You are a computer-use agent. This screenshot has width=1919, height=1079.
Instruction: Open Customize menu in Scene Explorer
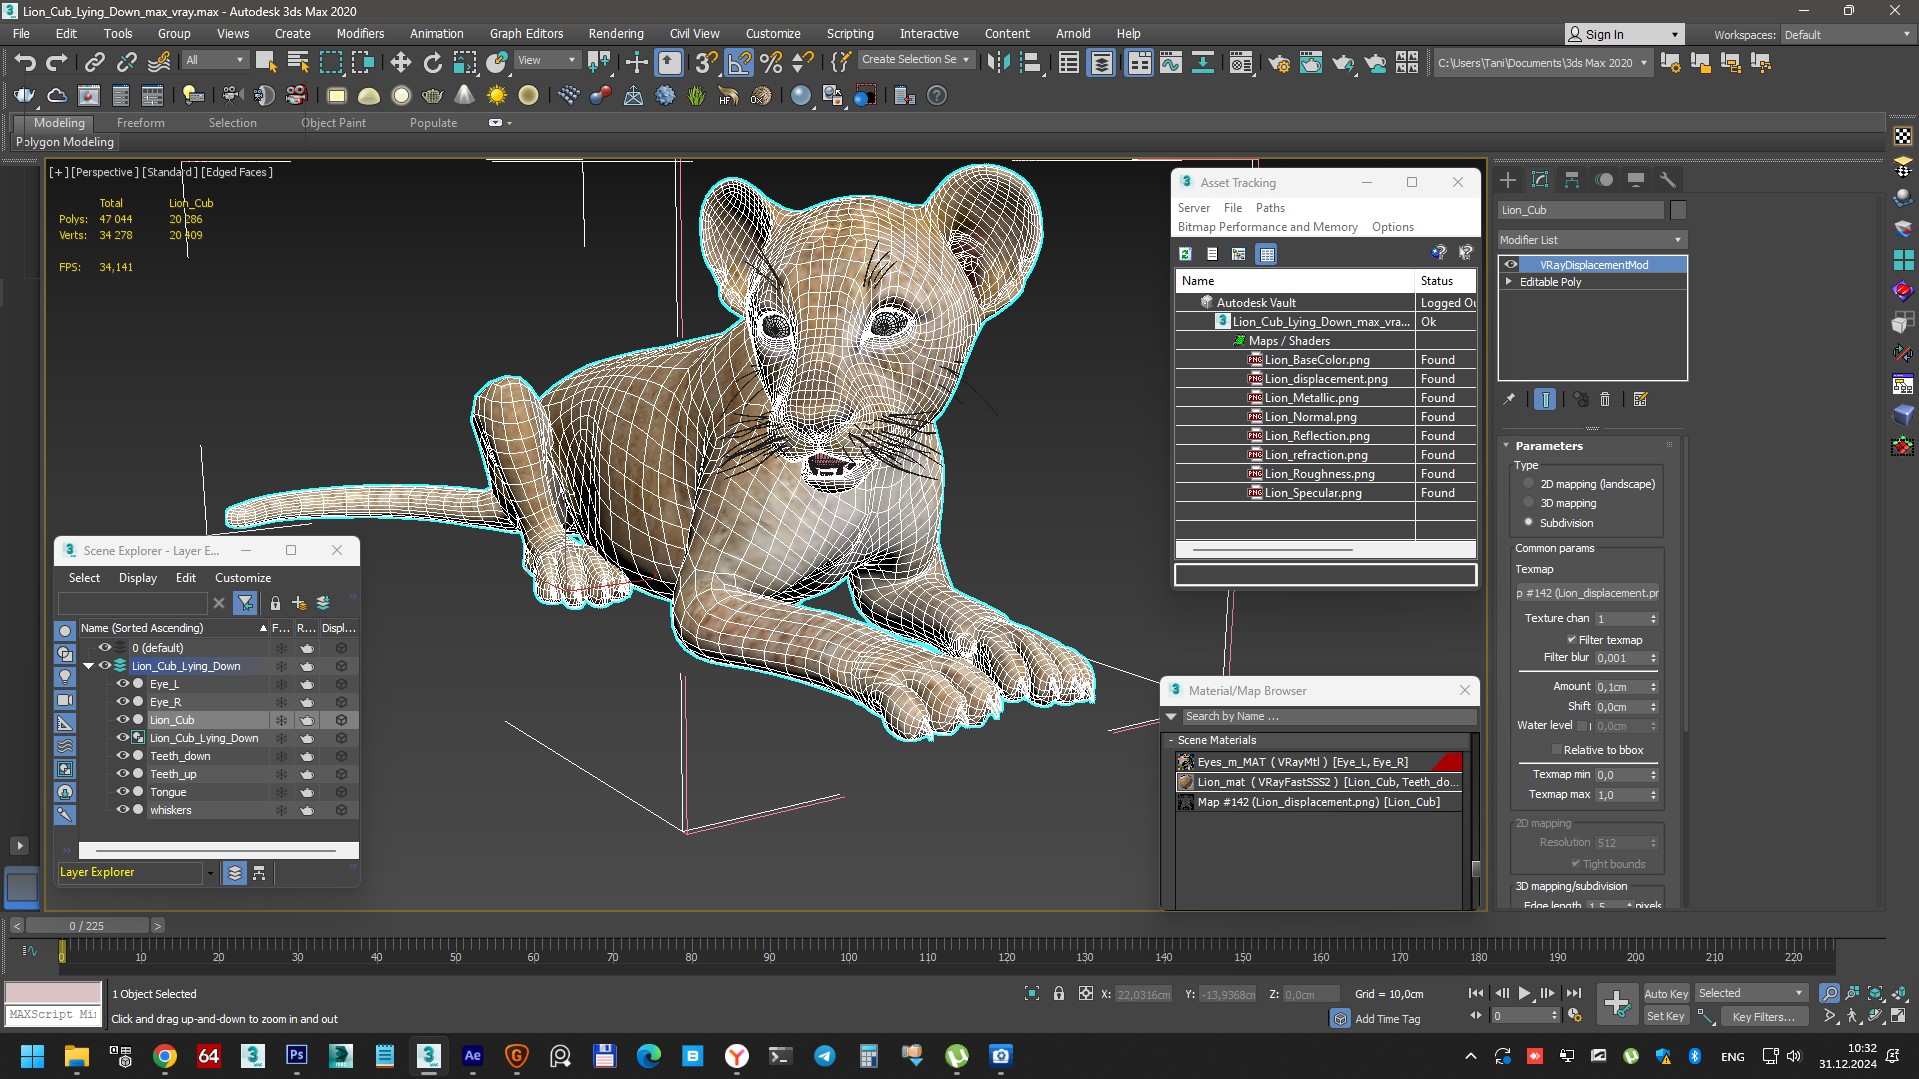[x=243, y=578]
